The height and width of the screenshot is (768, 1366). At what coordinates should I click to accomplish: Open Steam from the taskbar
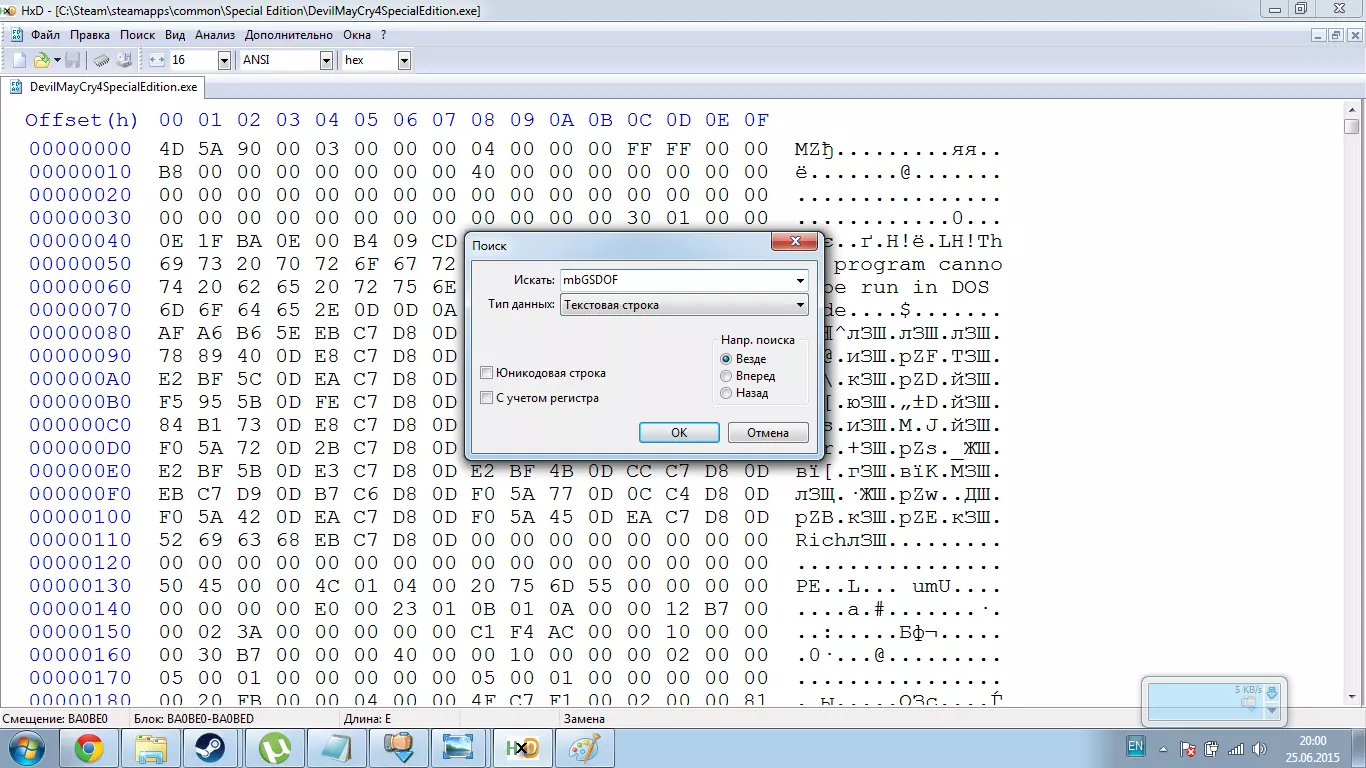click(x=212, y=748)
